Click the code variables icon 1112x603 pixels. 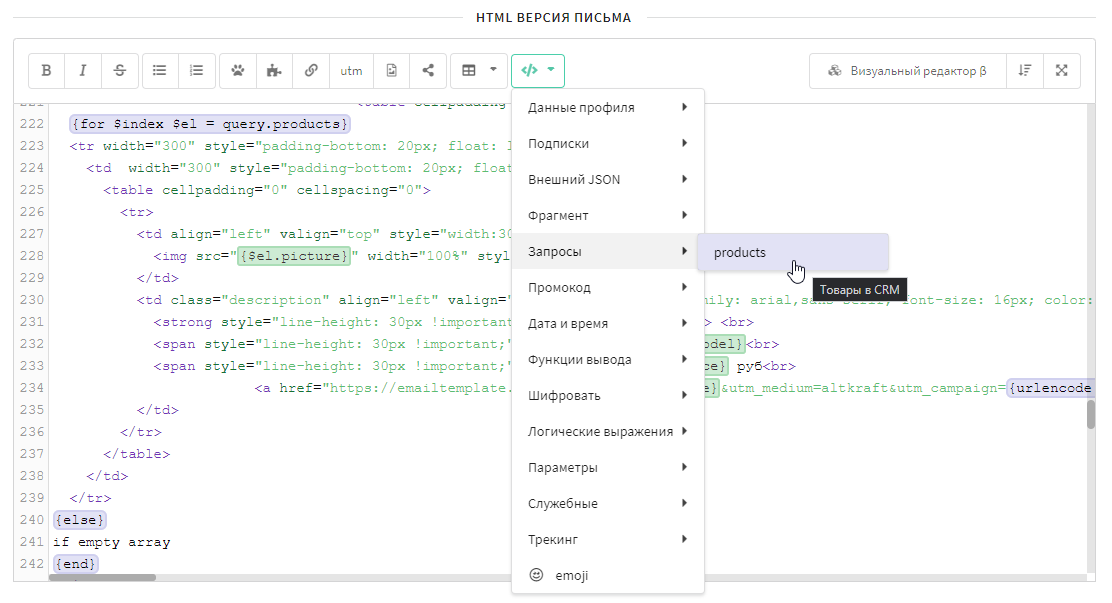coord(529,70)
